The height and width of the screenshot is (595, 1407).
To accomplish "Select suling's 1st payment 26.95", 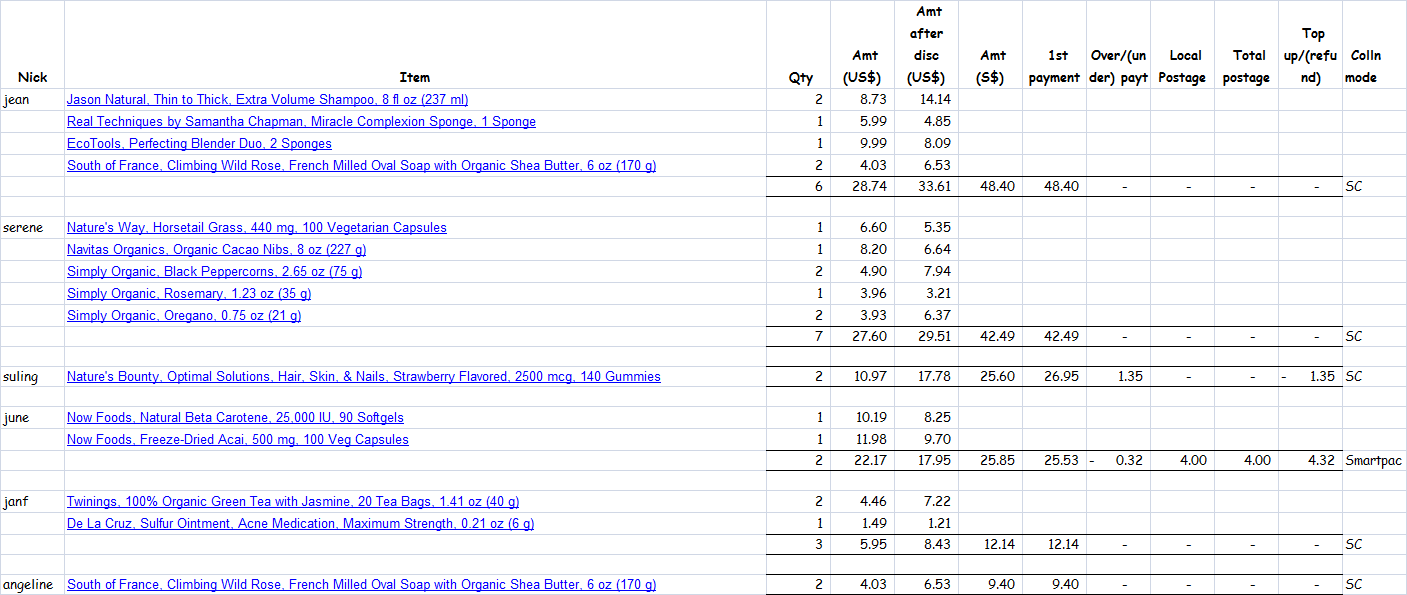I will tap(1055, 377).
